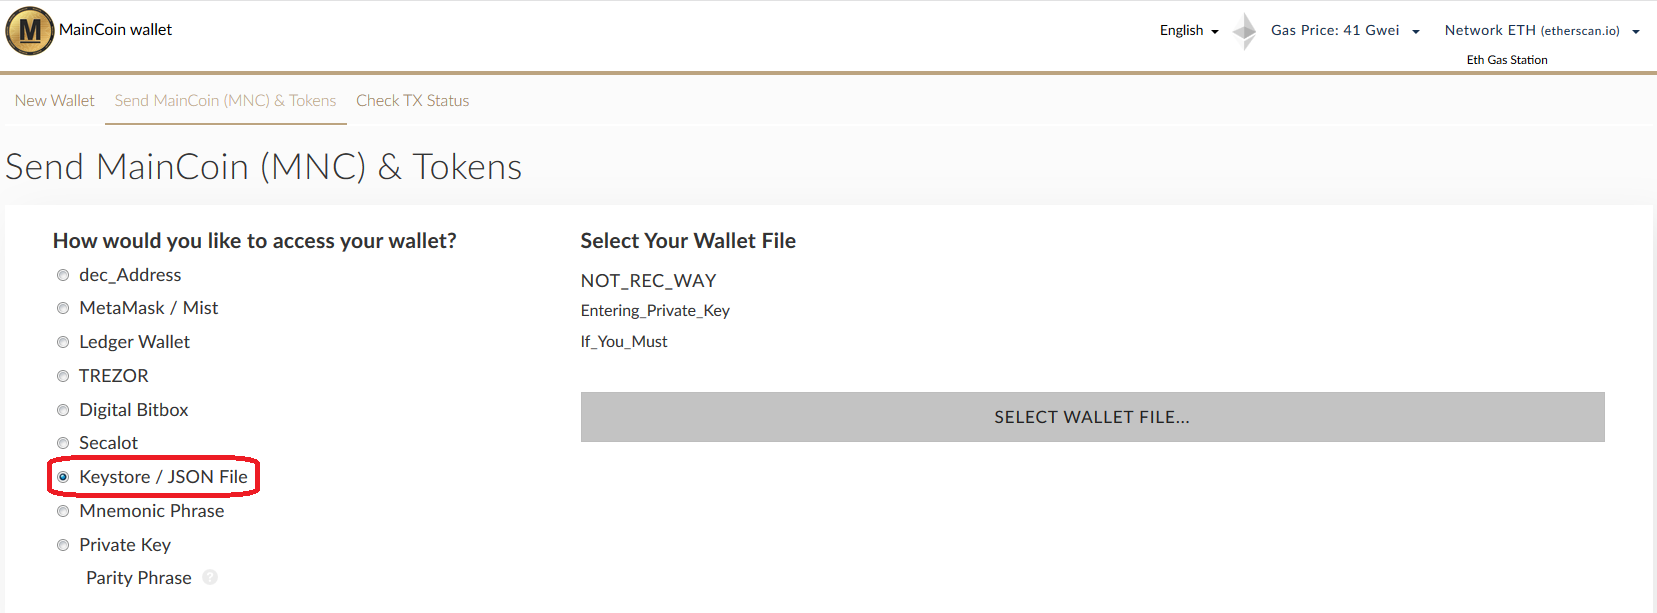1657x613 pixels.
Task: Expand the Gas Price 41 Gwei dropdown
Action: tap(1345, 30)
